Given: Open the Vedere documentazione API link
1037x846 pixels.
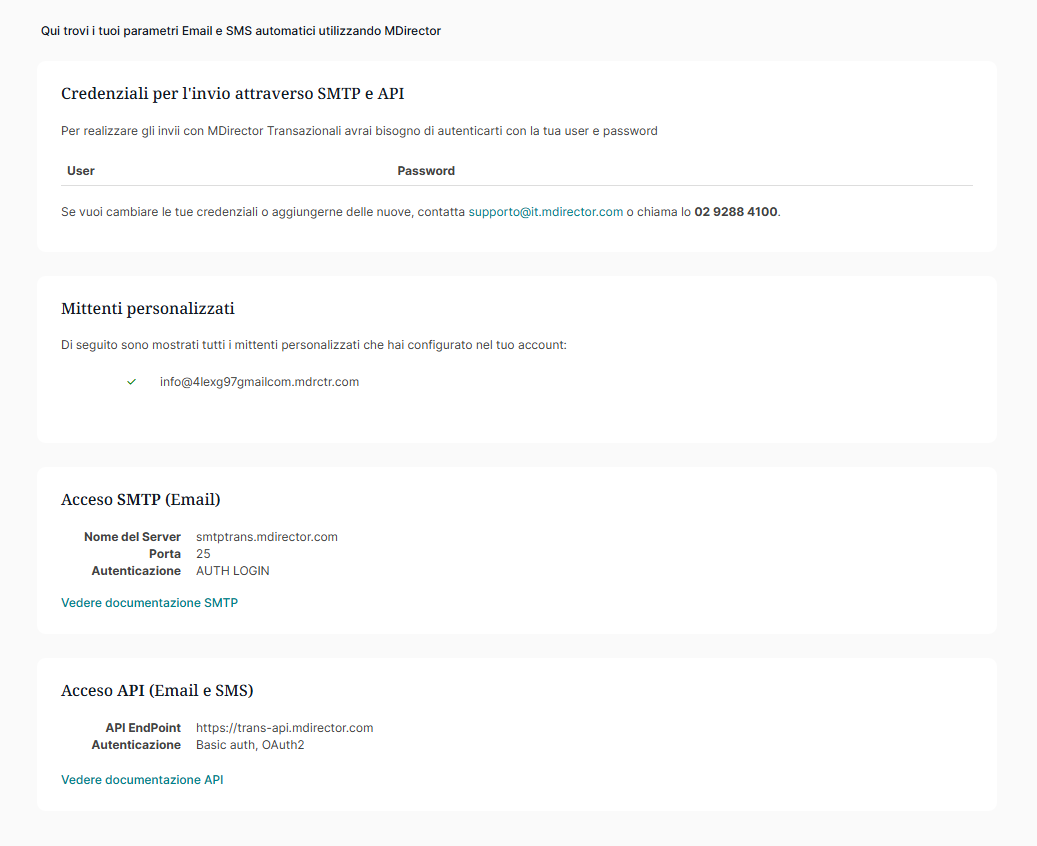Looking at the screenshot, I should coord(142,780).
